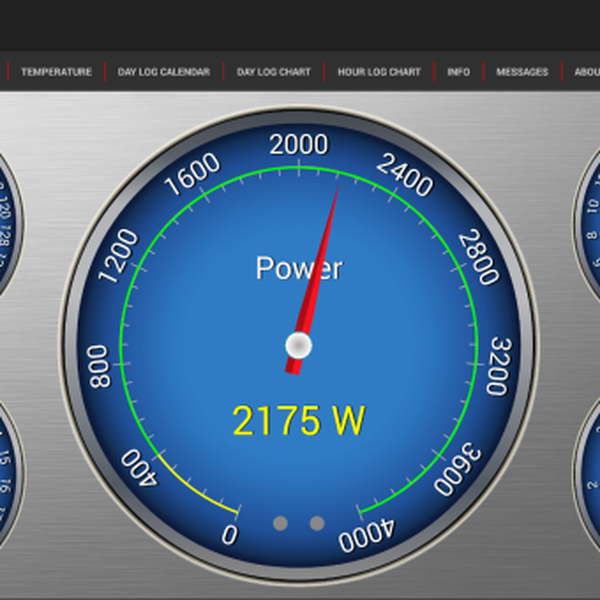The image size is (600, 600).
Task: Click the partially visible About tab
Action: click(586, 72)
